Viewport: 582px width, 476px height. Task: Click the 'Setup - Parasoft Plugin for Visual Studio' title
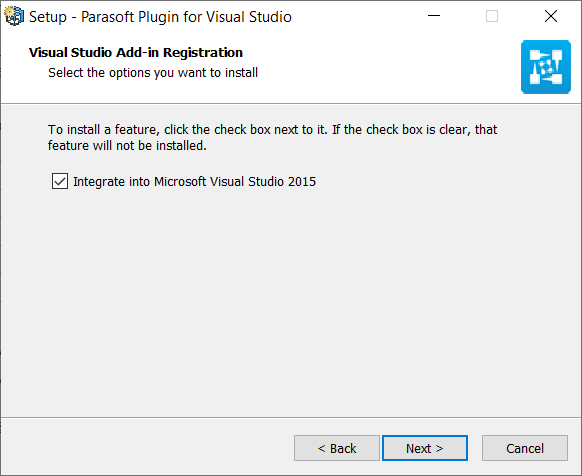click(160, 17)
